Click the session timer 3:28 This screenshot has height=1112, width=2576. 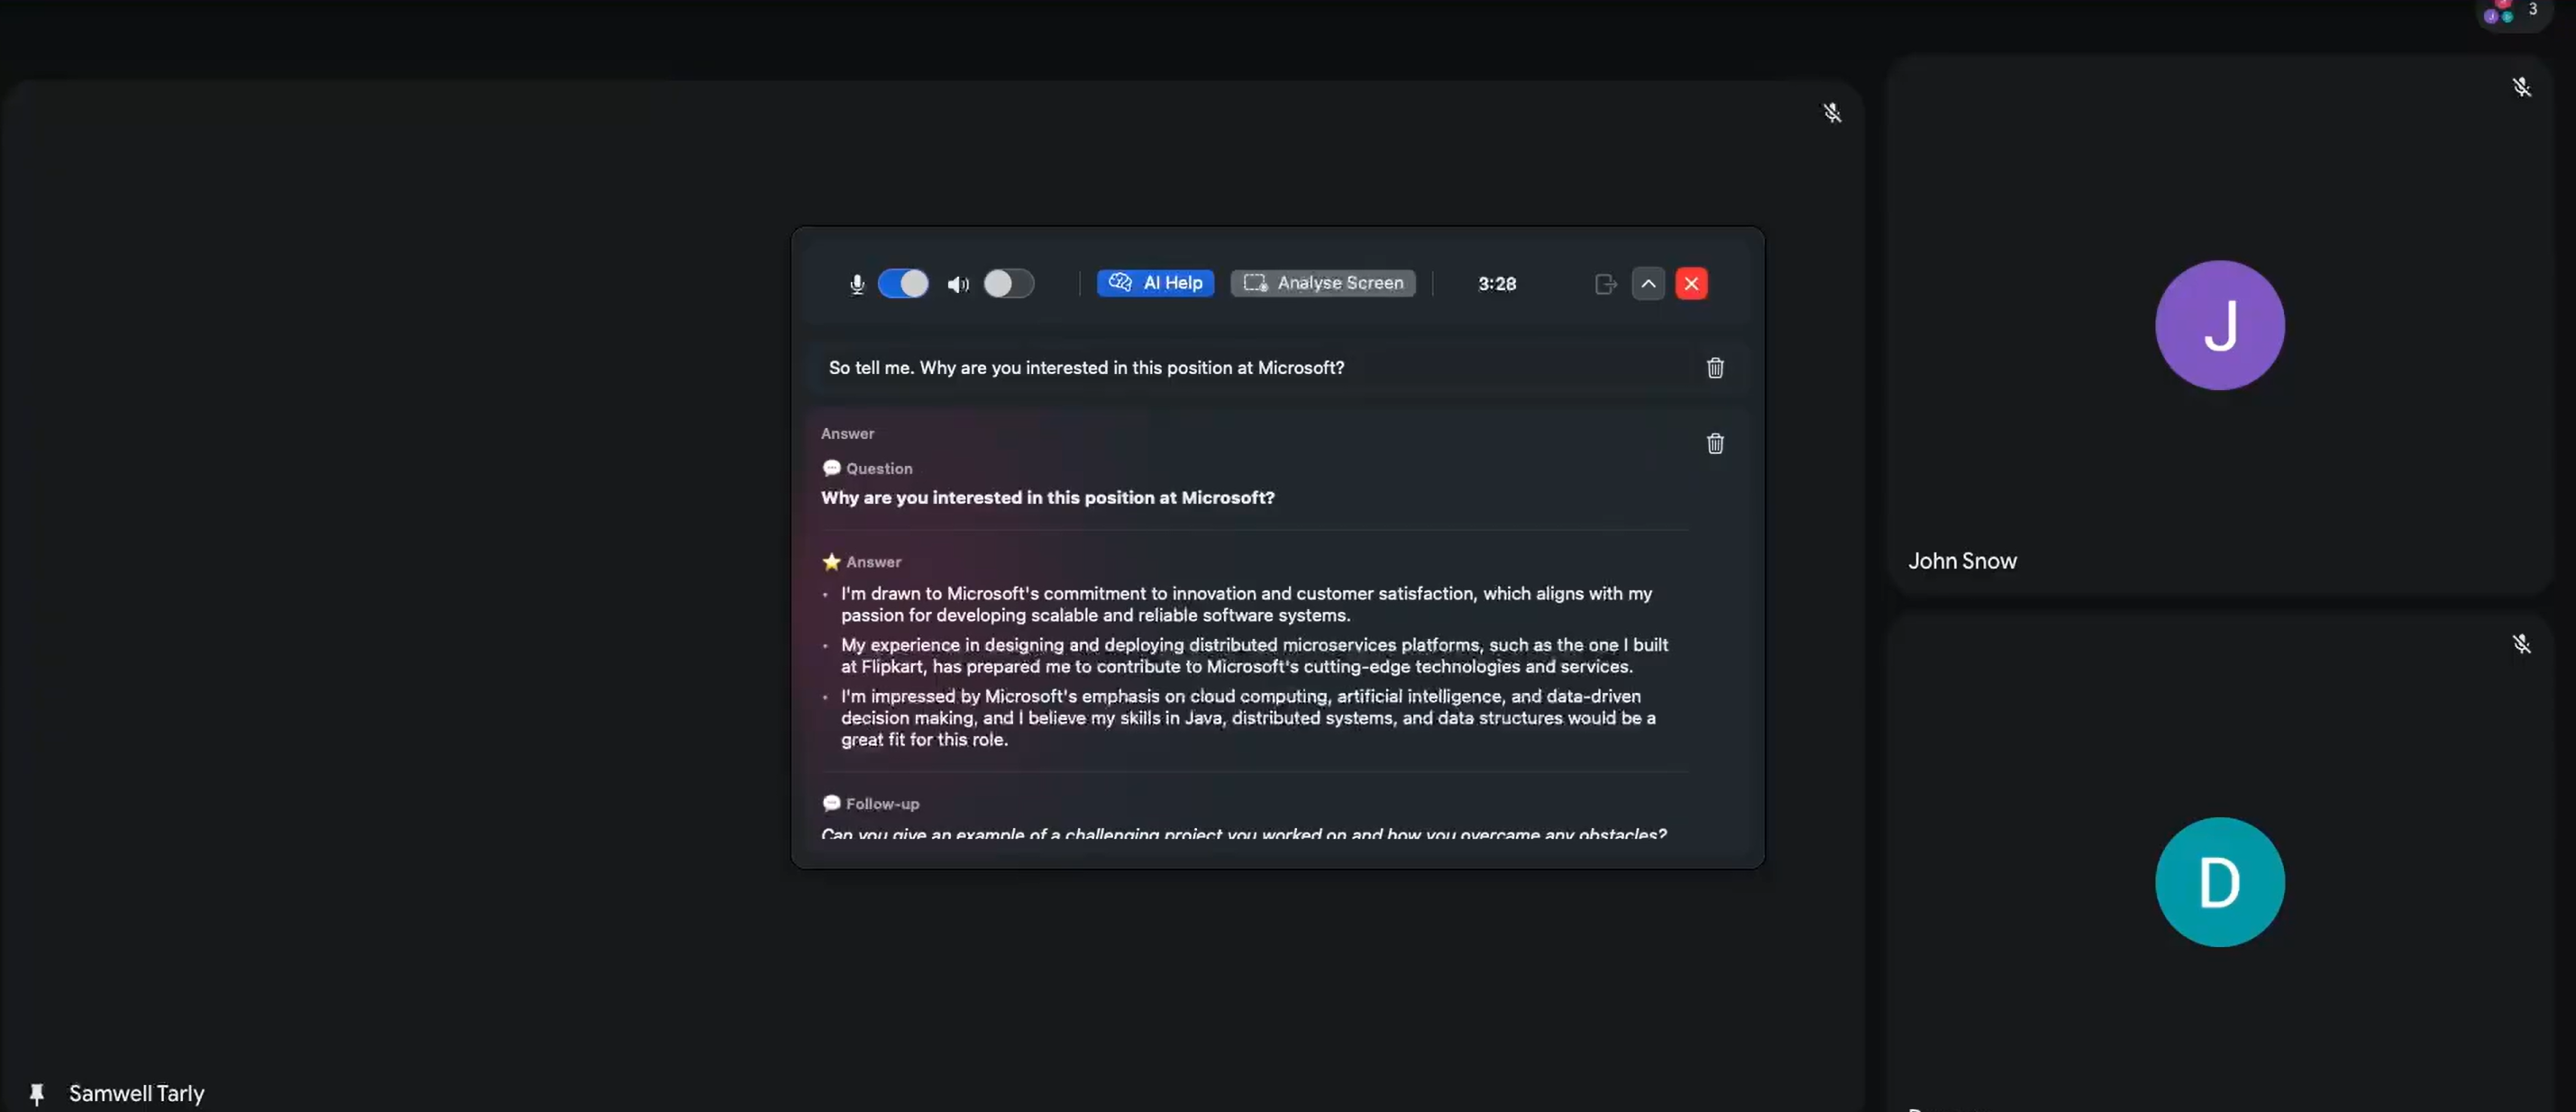tap(1496, 284)
